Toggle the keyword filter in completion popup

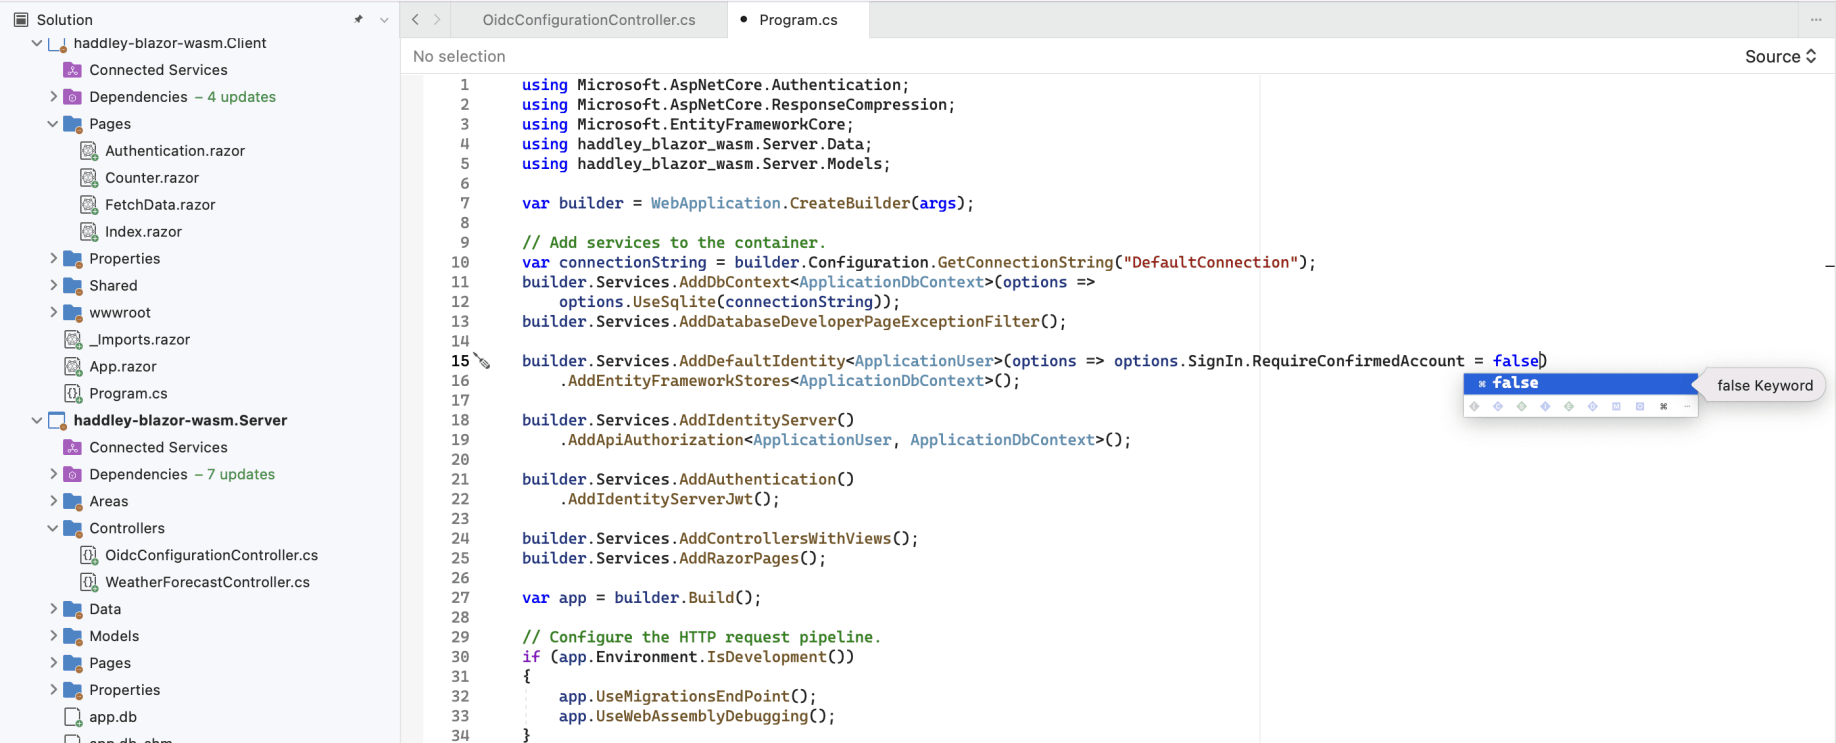[x=1663, y=407]
